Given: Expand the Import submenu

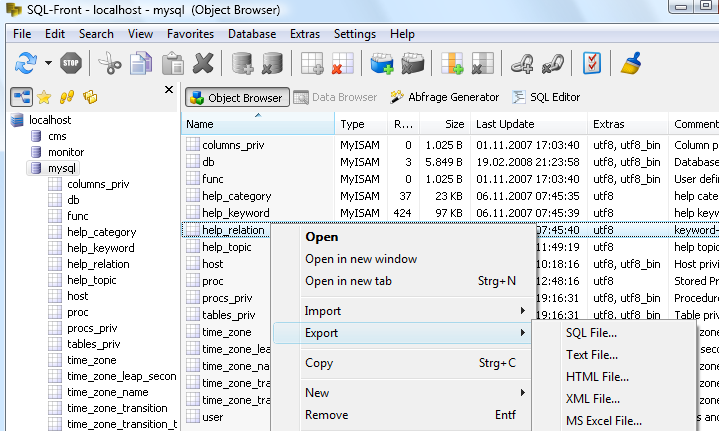Looking at the screenshot, I should (x=403, y=311).
